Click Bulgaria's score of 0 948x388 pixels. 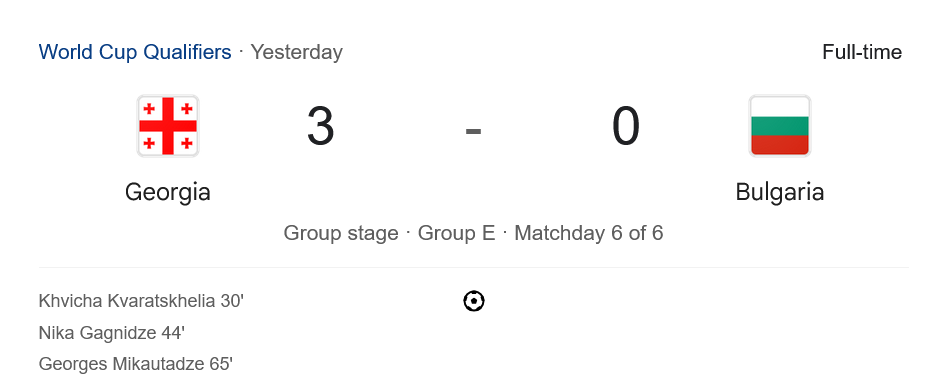pos(626,127)
